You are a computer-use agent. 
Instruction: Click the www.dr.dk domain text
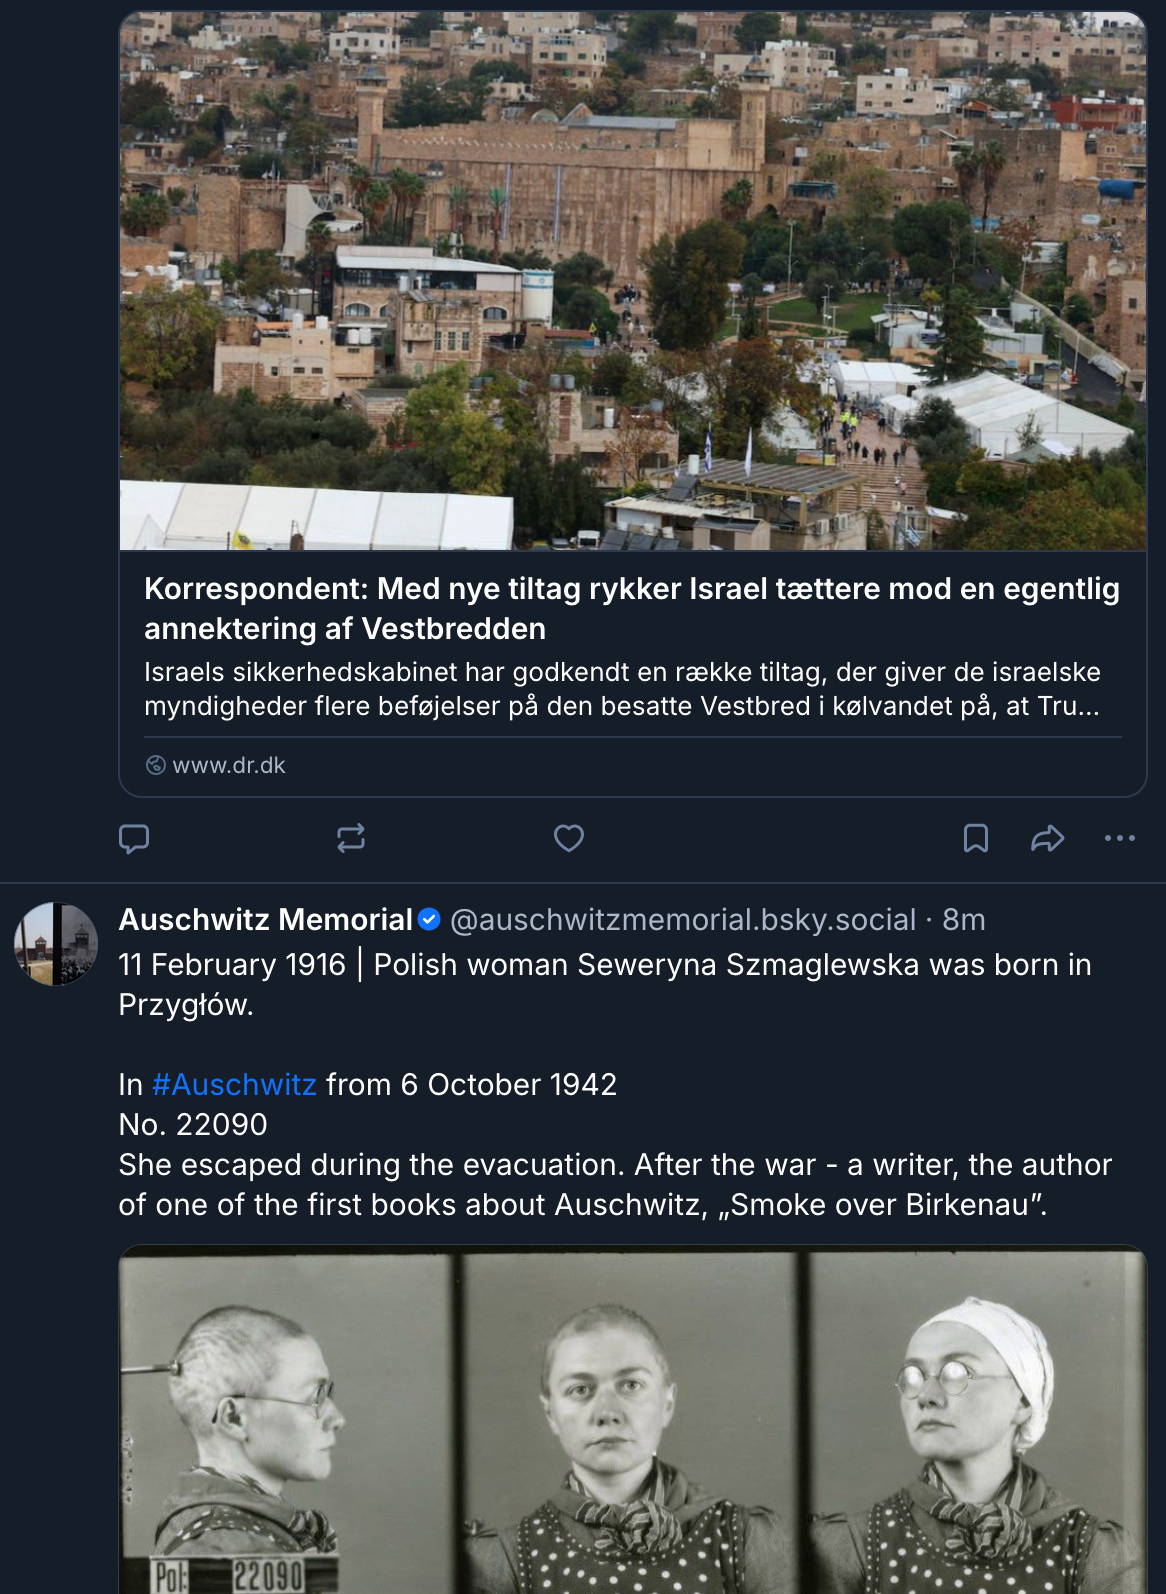(229, 765)
